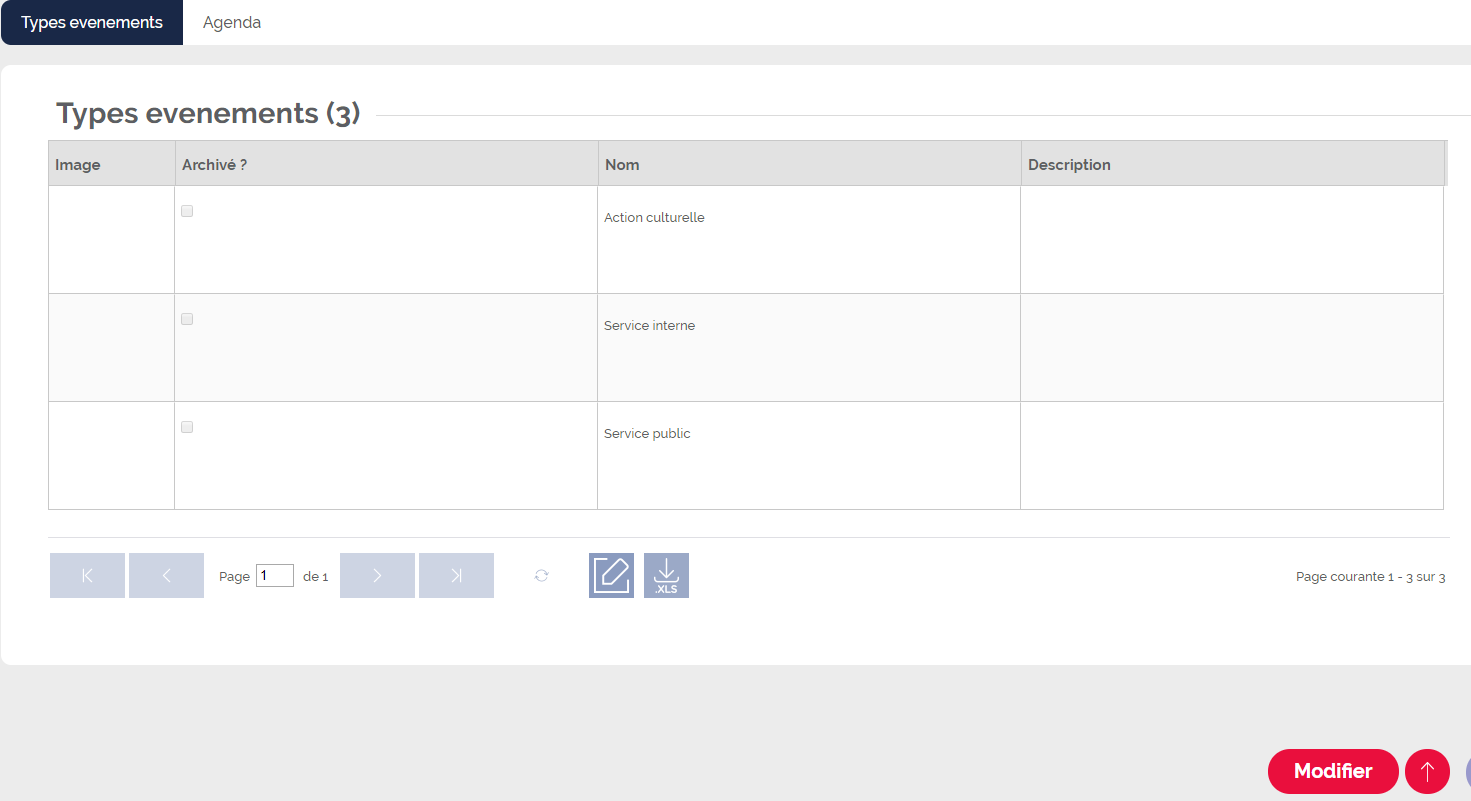Sort by the Nom column header
1471x801 pixels.
tap(809, 163)
